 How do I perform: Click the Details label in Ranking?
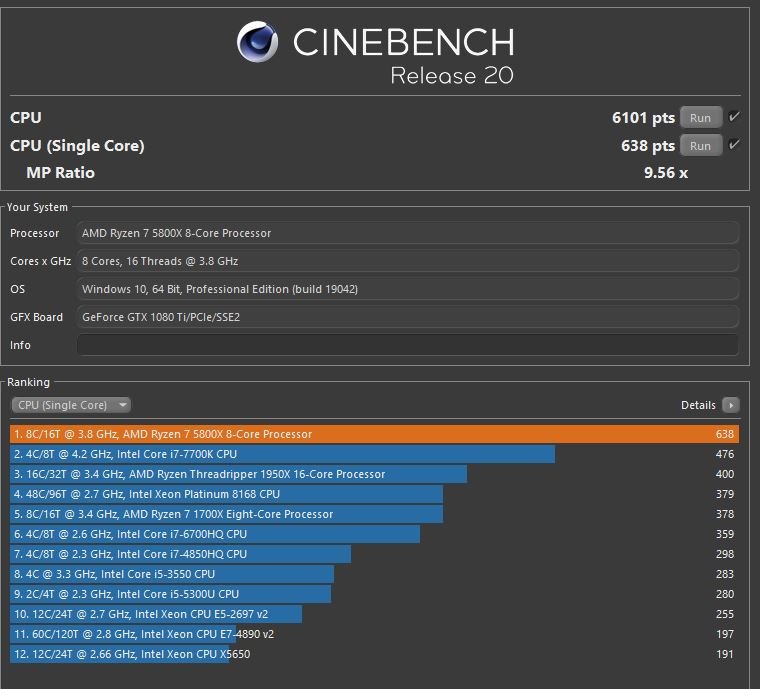pos(698,405)
